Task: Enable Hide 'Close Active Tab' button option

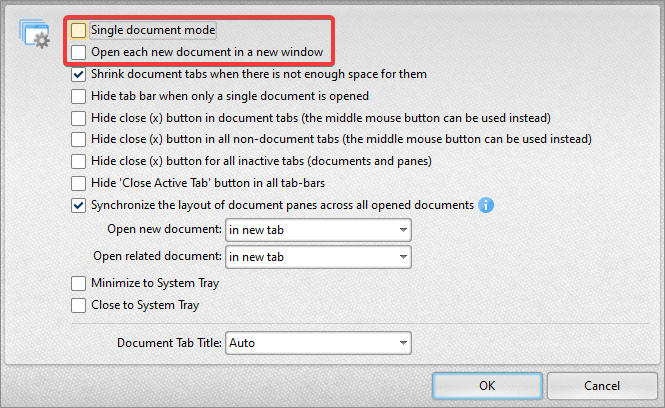Action: pos(78,183)
